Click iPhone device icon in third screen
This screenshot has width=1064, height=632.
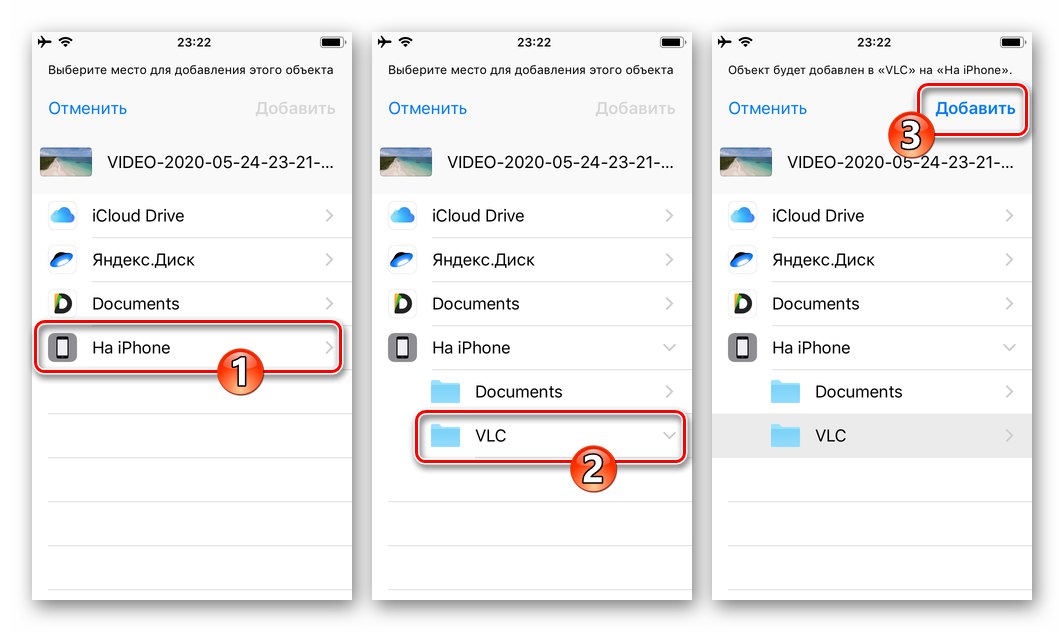pyautogui.click(x=742, y=348)
